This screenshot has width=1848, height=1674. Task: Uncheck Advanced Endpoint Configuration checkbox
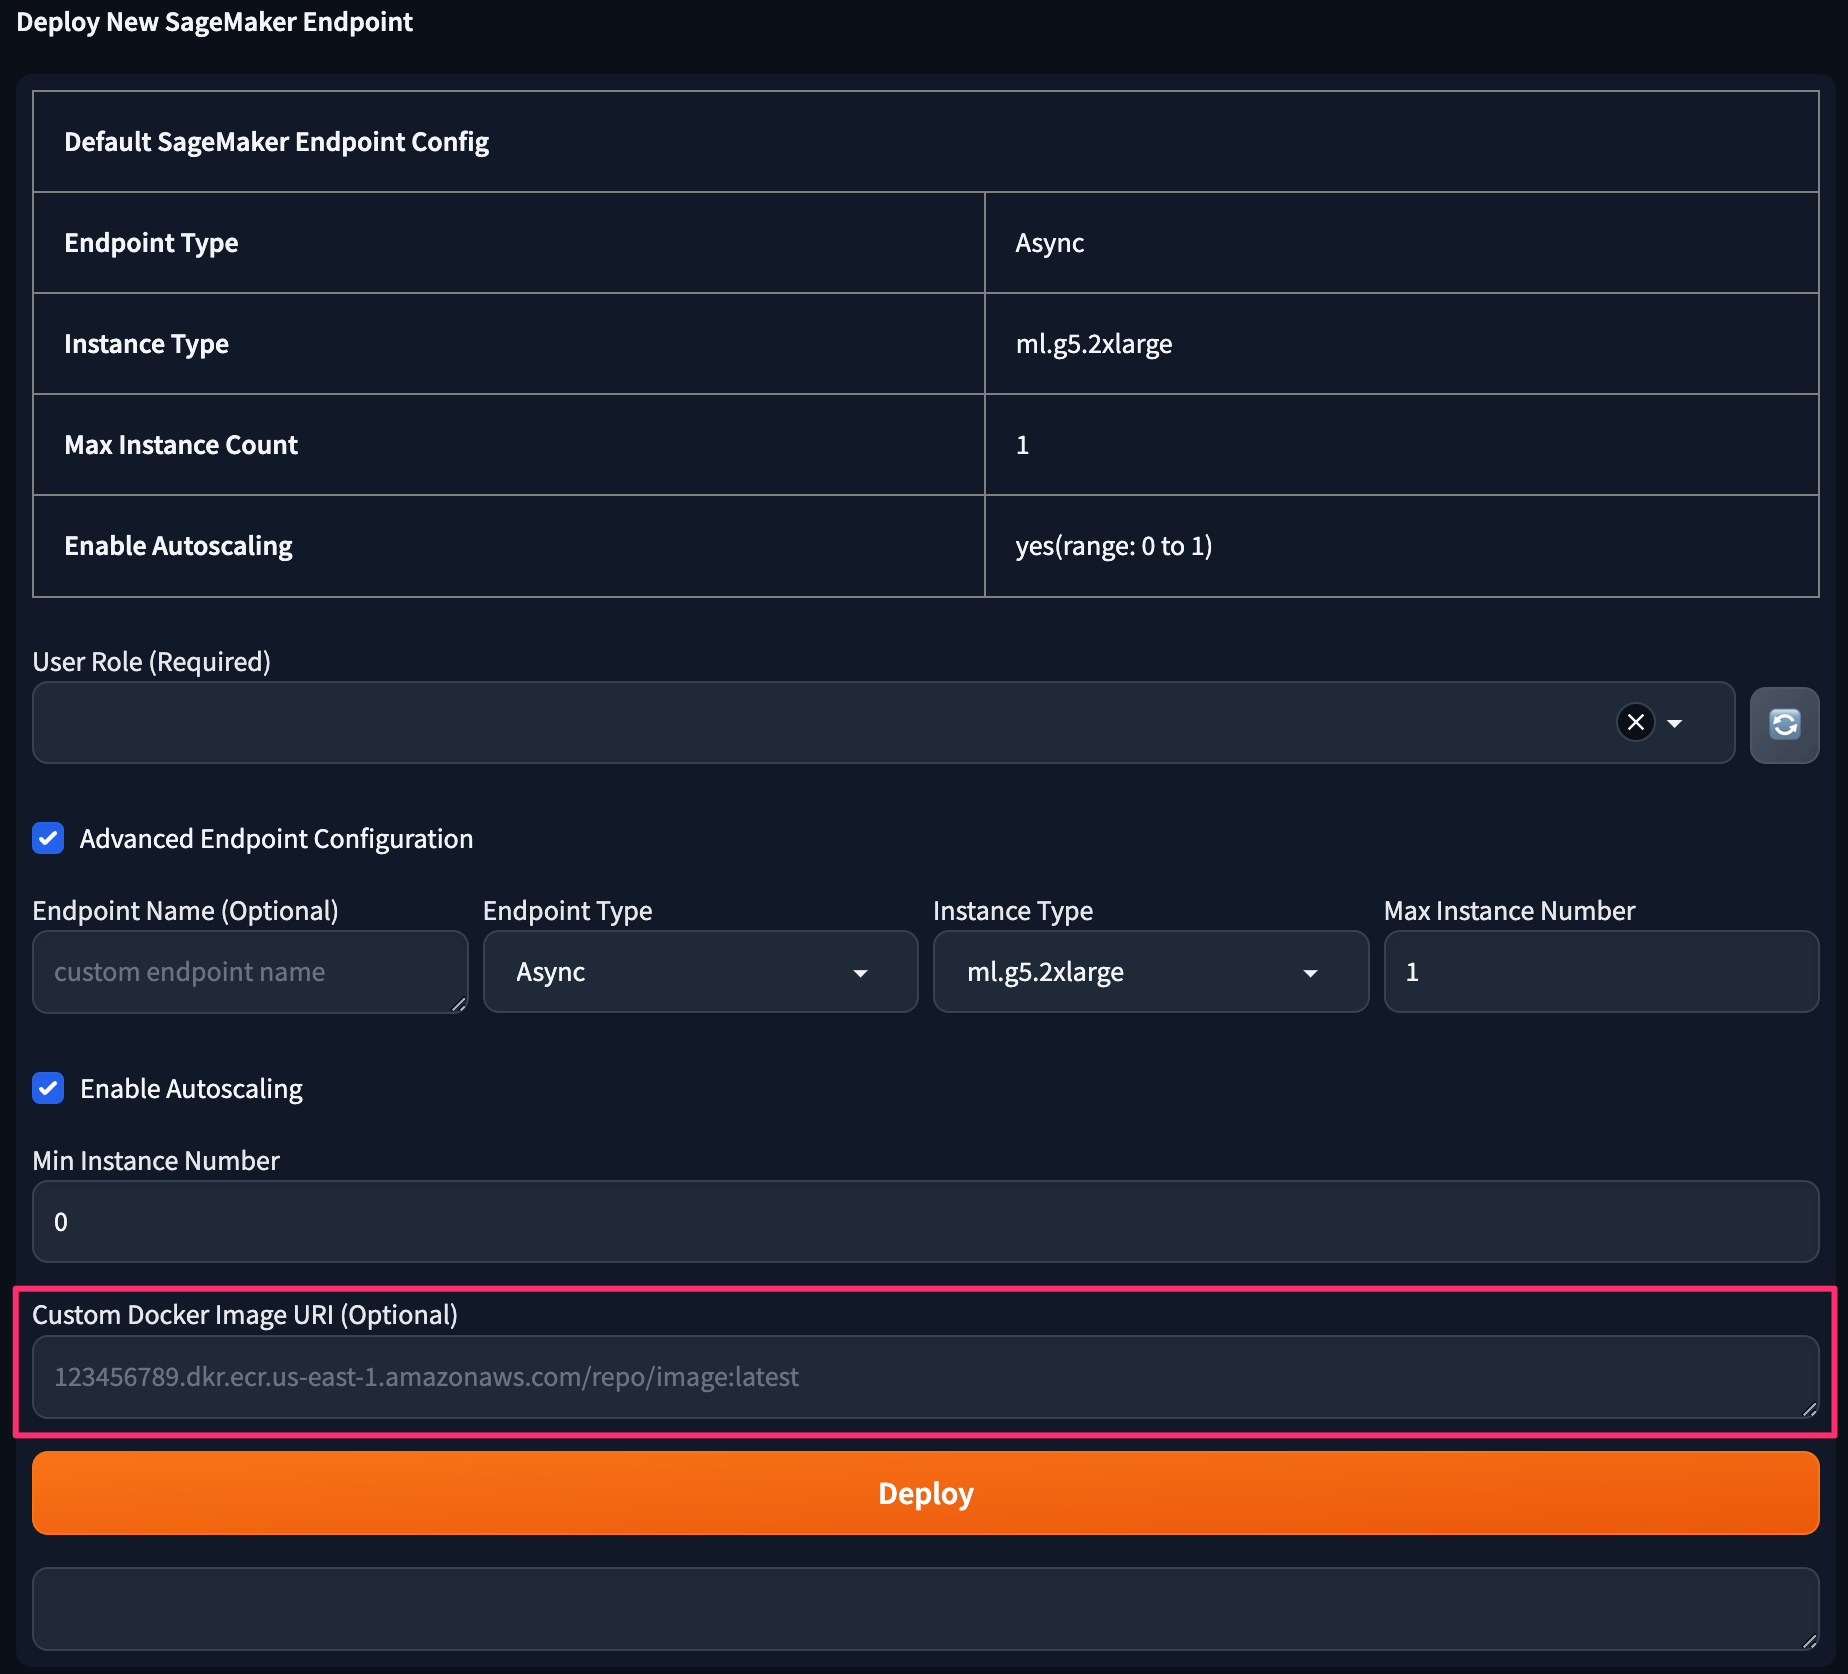[48, 838]
